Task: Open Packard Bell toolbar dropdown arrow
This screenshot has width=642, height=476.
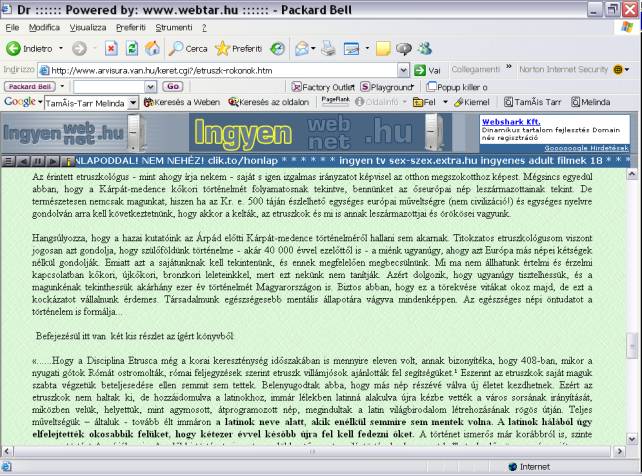Action: 62,86
